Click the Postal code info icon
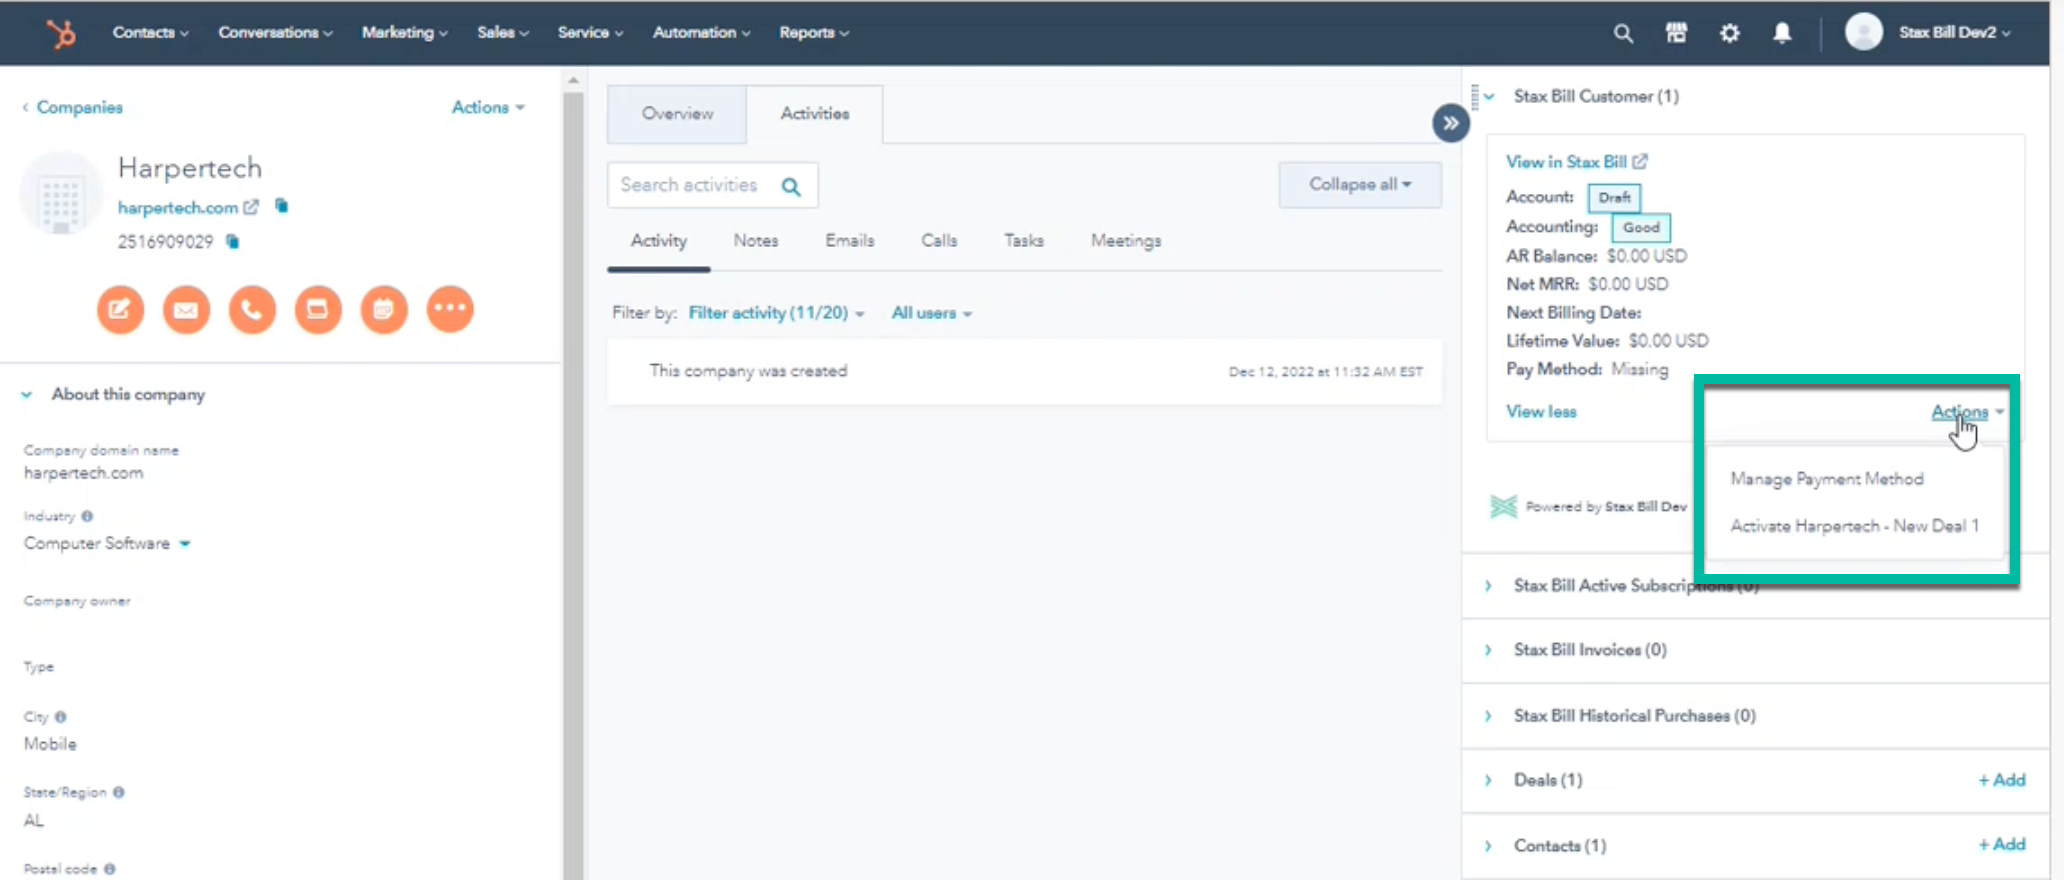 coord(109,869)
